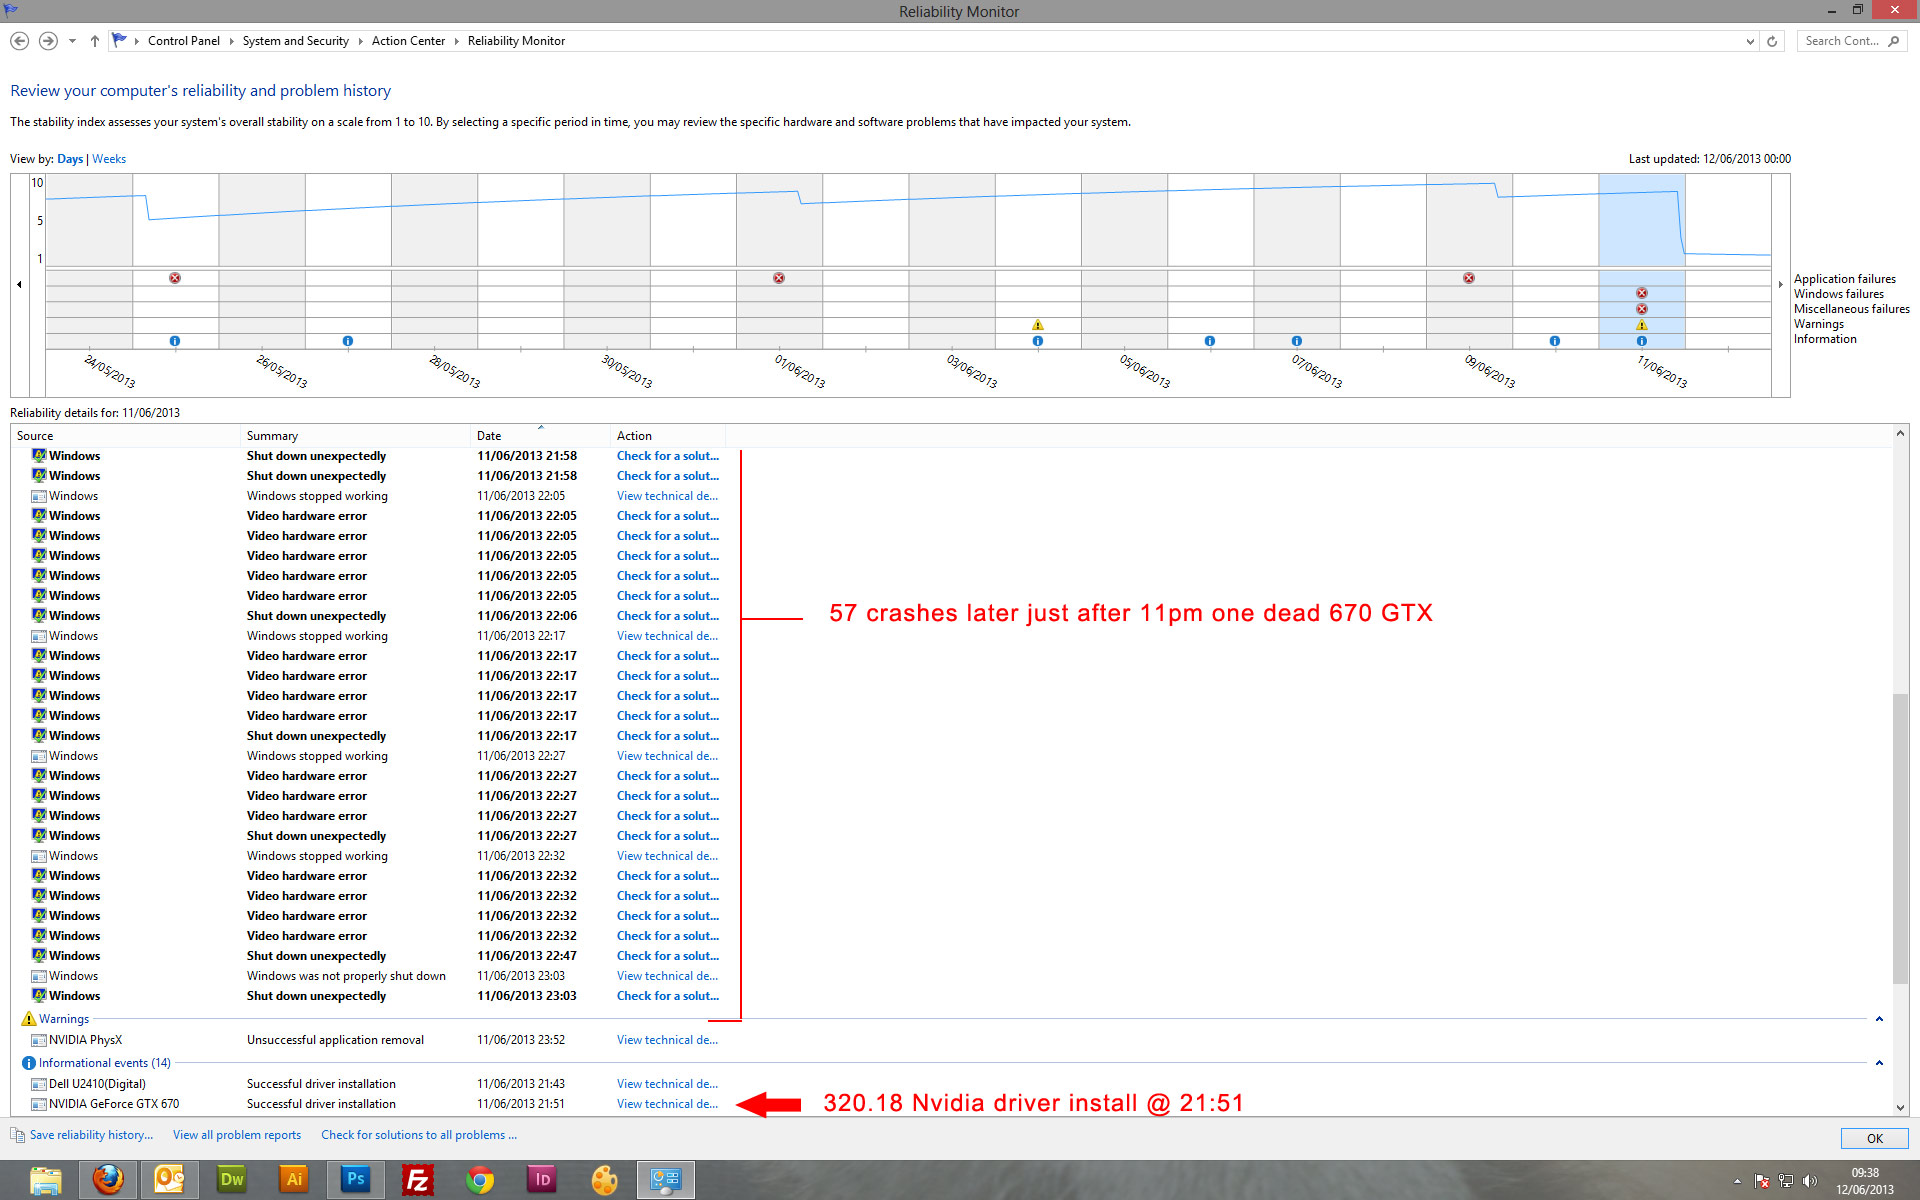This screenshot has width=1920, height=1200.
Task: Click the refresh address bar icon
Action: (x=1772, y=41)
